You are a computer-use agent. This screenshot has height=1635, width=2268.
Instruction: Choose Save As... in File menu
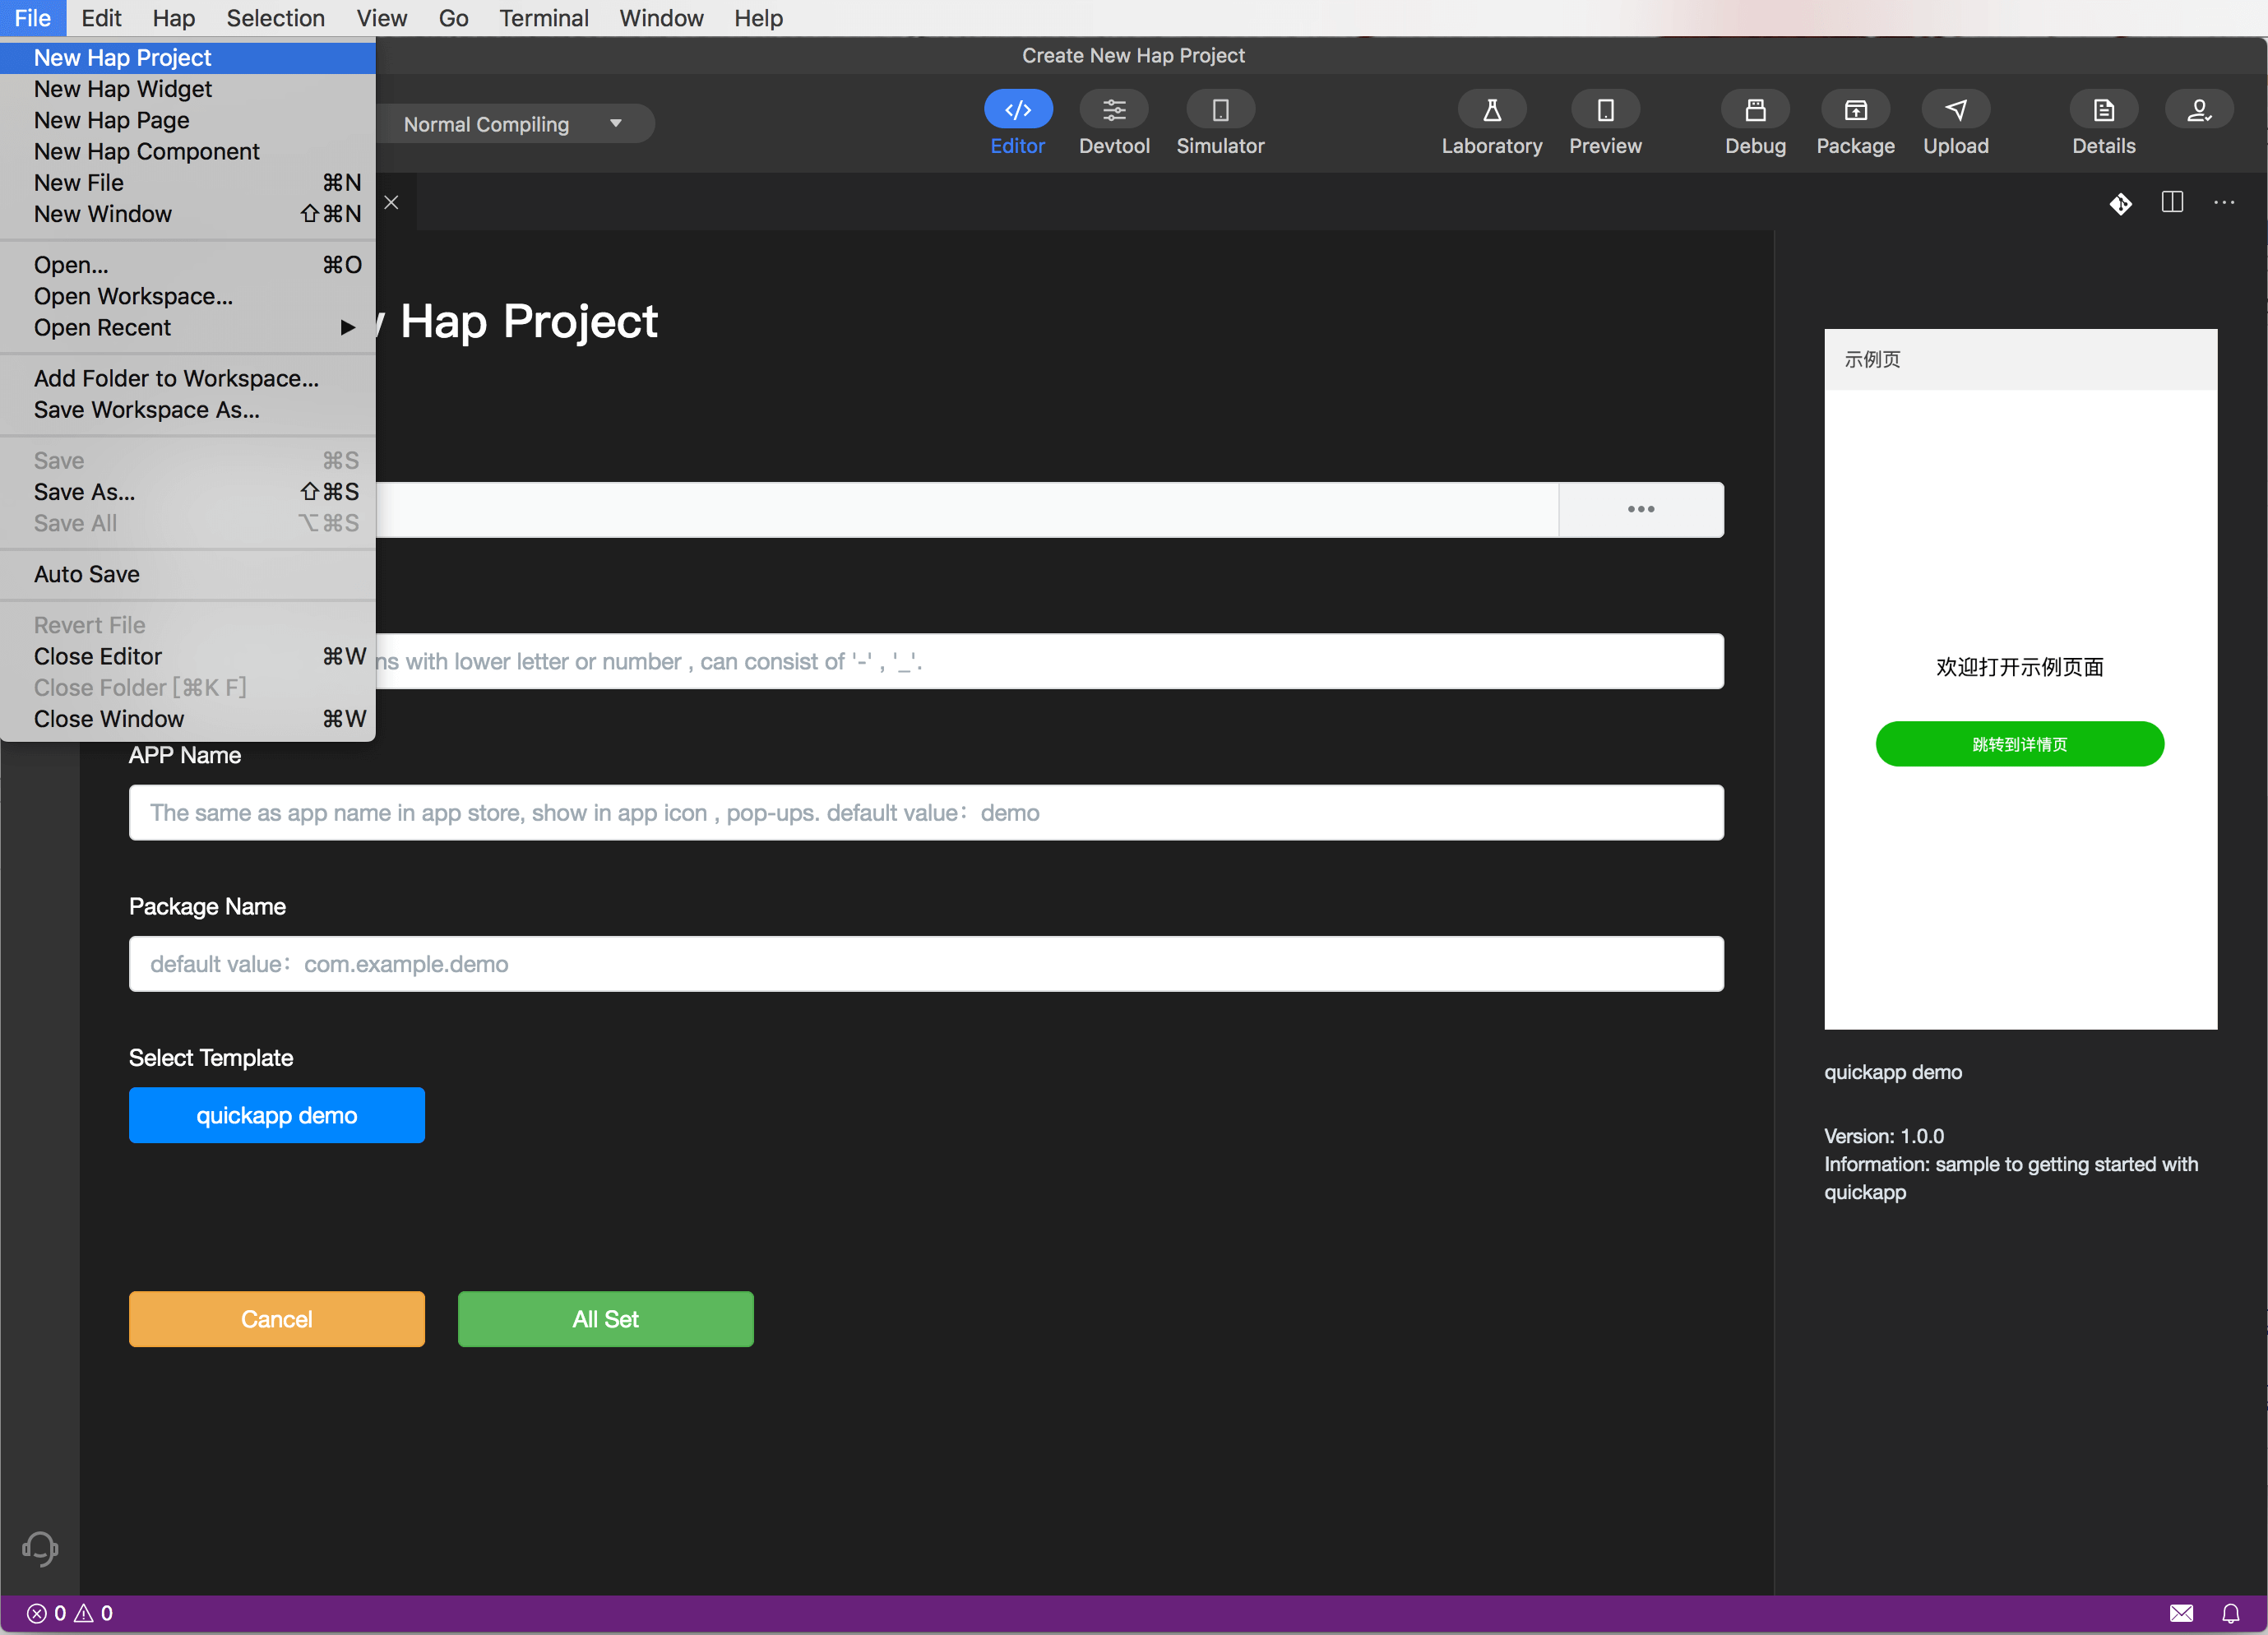point(188,492)
